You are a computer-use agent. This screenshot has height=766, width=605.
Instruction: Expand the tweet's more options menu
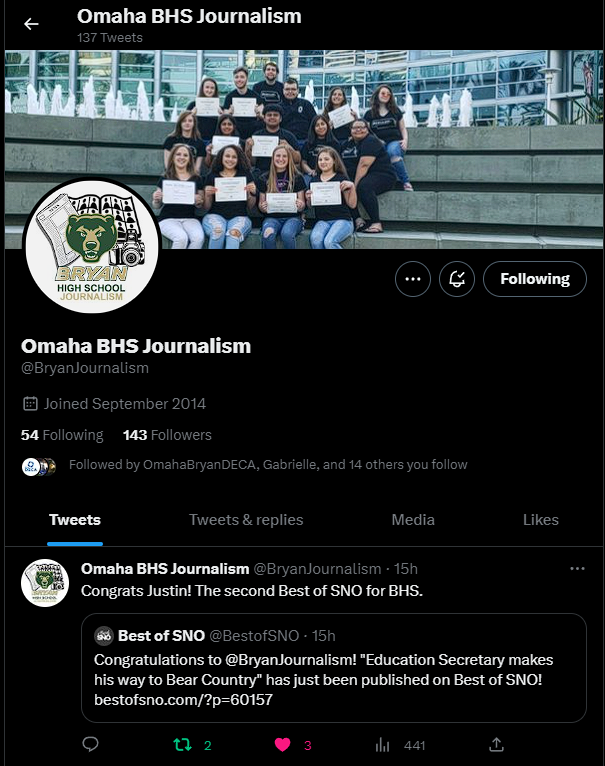coord(577,569)
